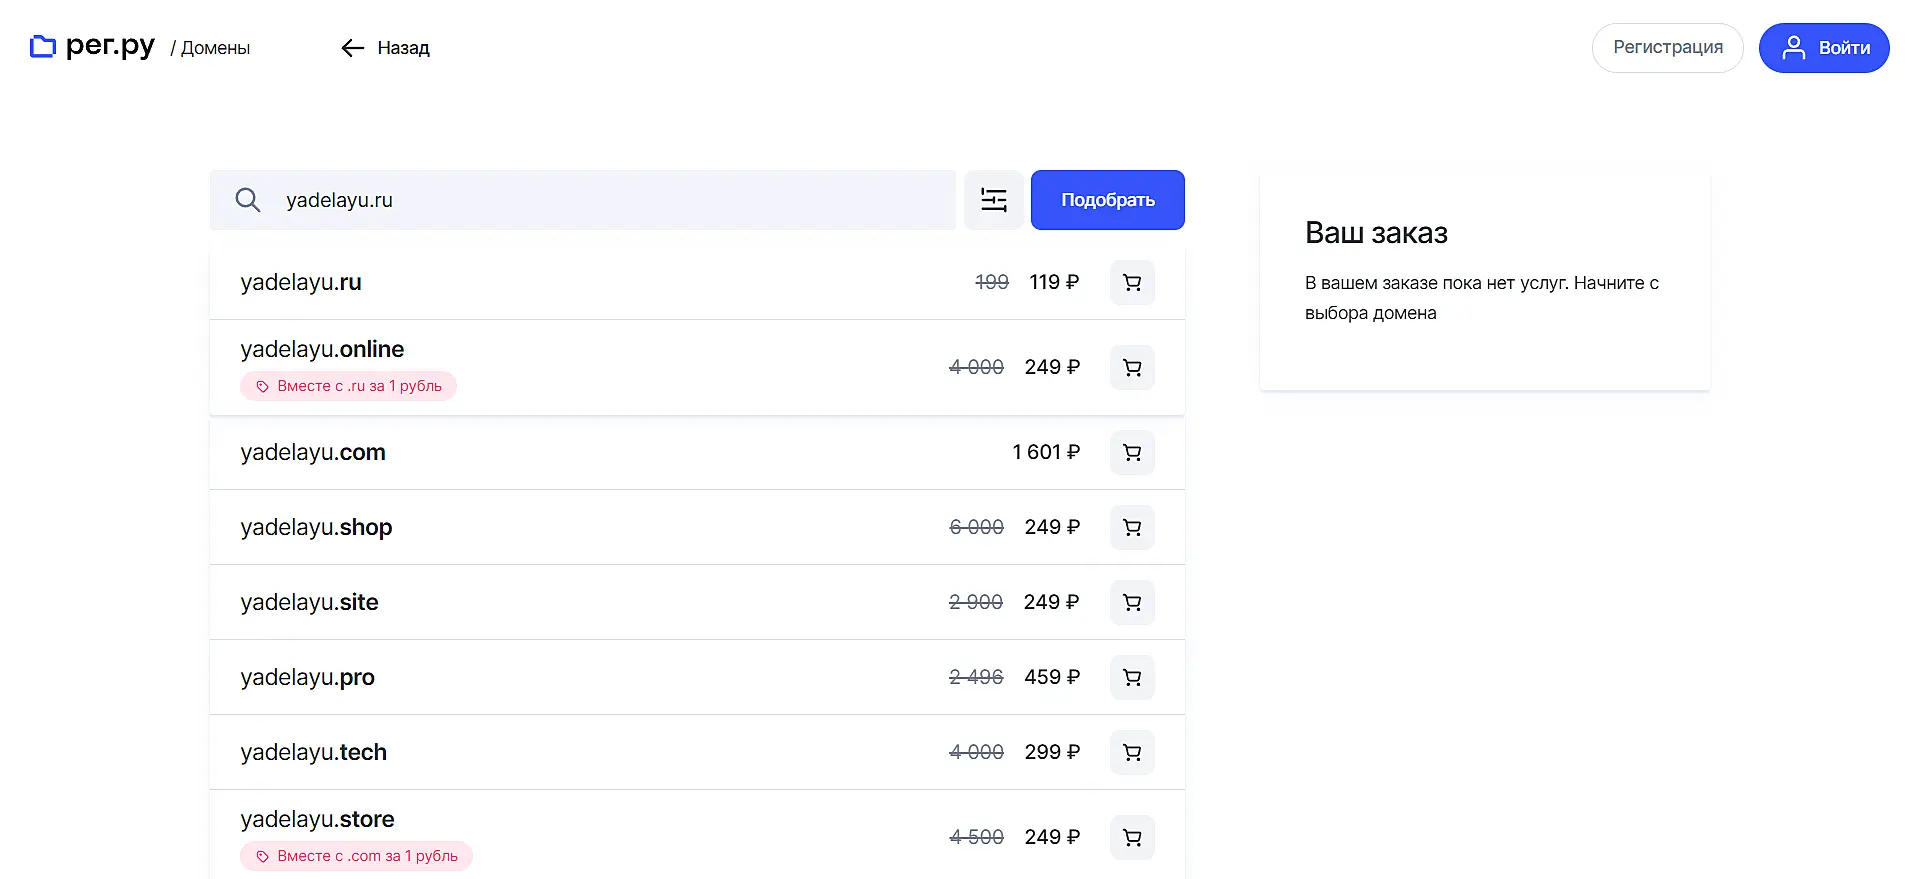Open the Домены section link
The height and width of the screenshot is (879, 1920).
click(215, 48)
